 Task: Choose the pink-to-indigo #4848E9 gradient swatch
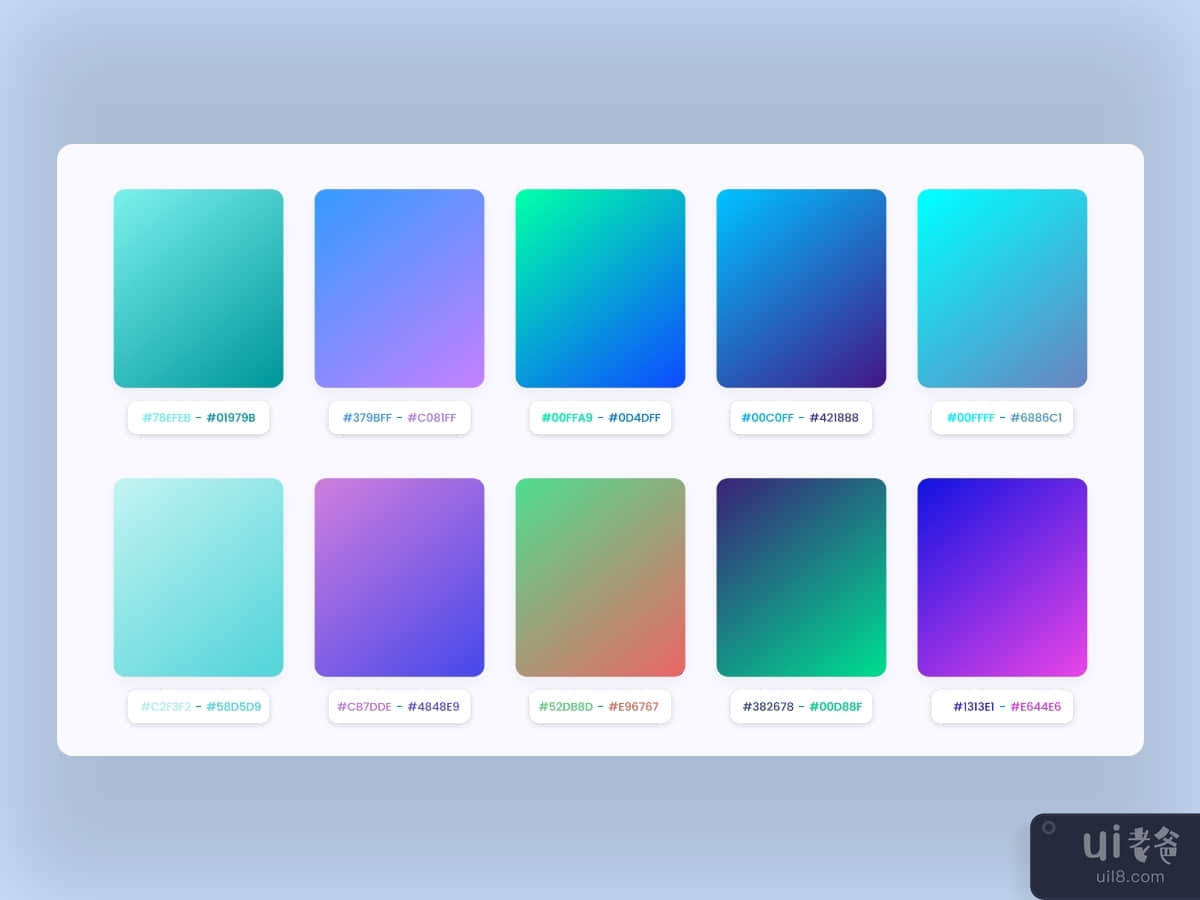[x=399, y=577]
